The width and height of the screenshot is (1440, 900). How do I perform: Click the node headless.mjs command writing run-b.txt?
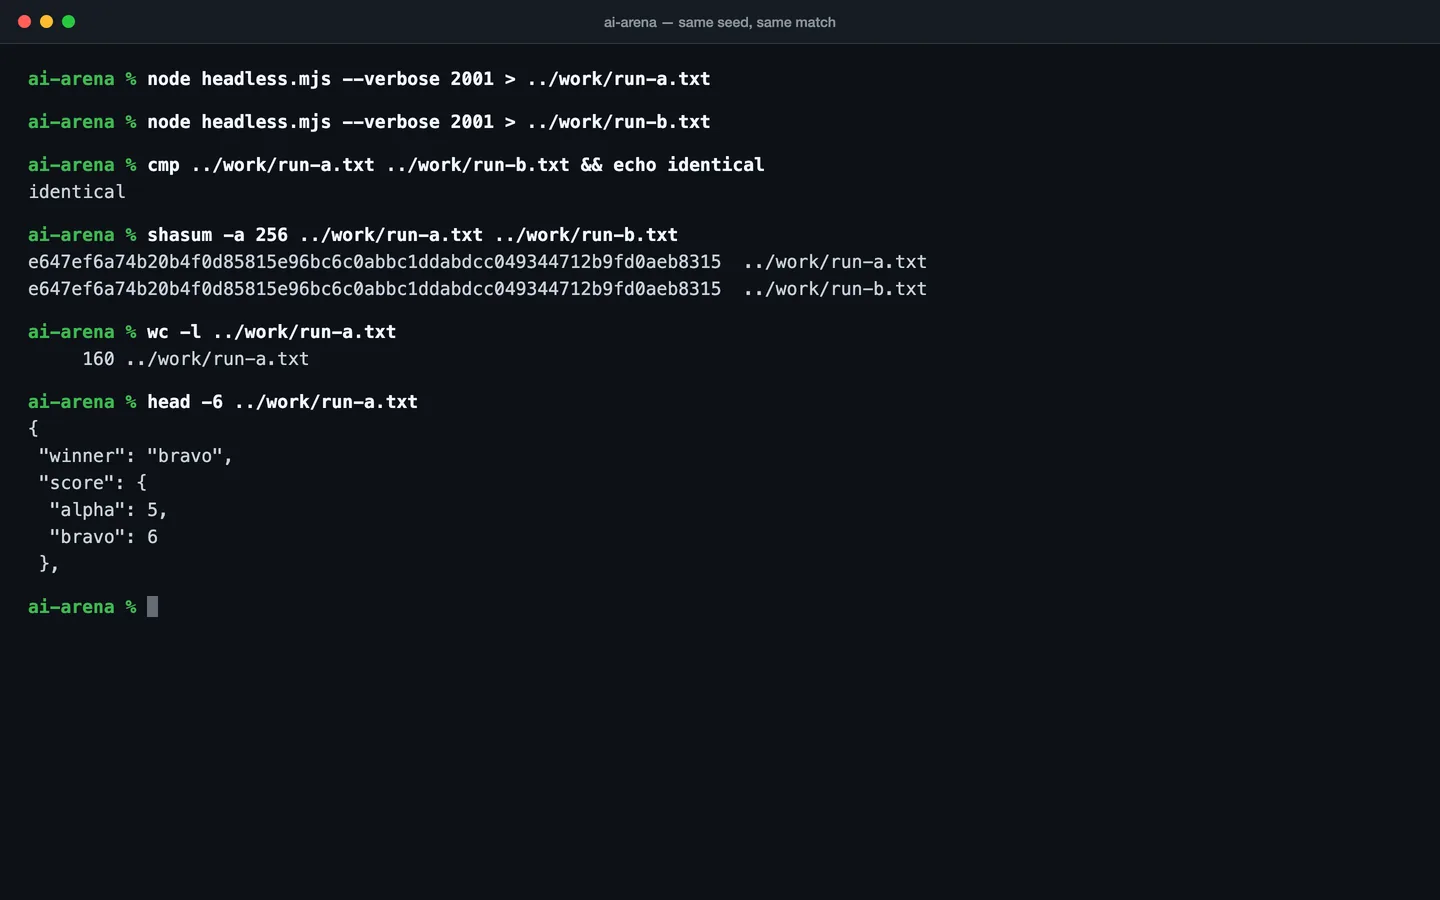tap(429, 122)
